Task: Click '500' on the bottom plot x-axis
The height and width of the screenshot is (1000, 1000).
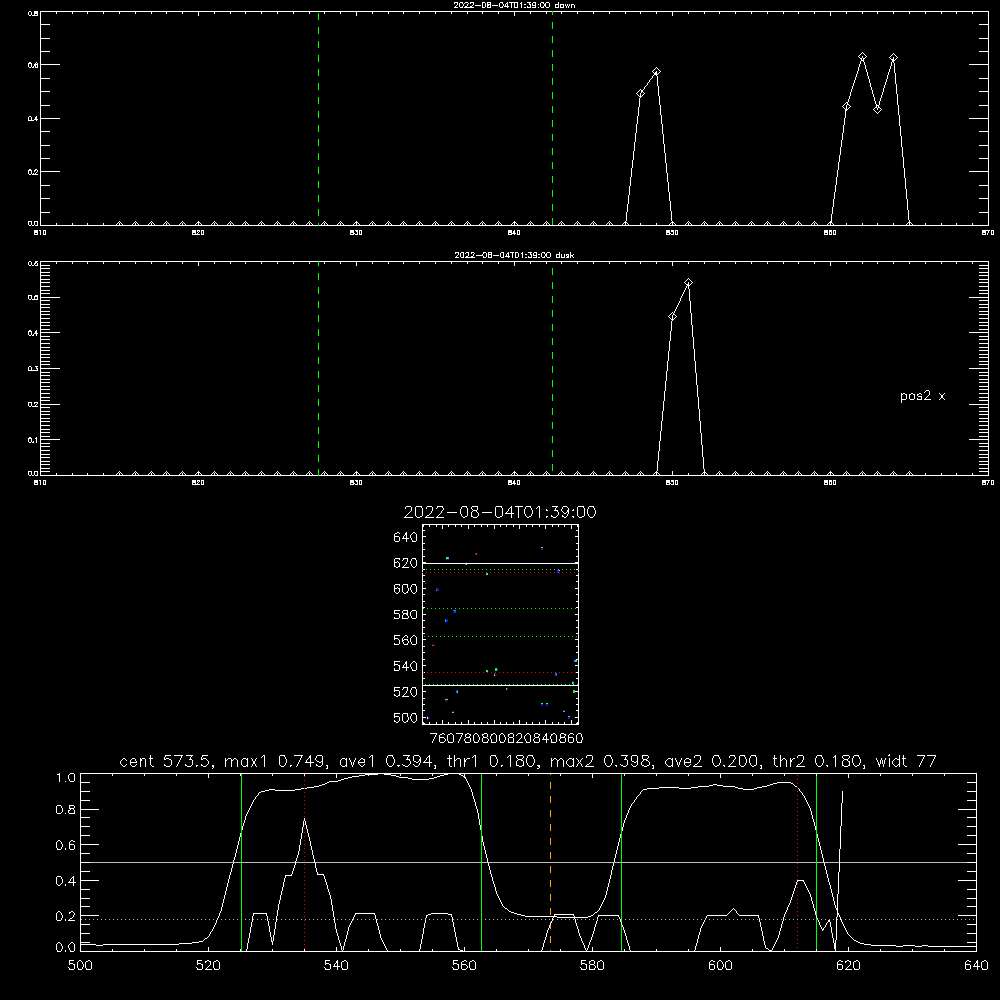Action: tap(80, 965)
